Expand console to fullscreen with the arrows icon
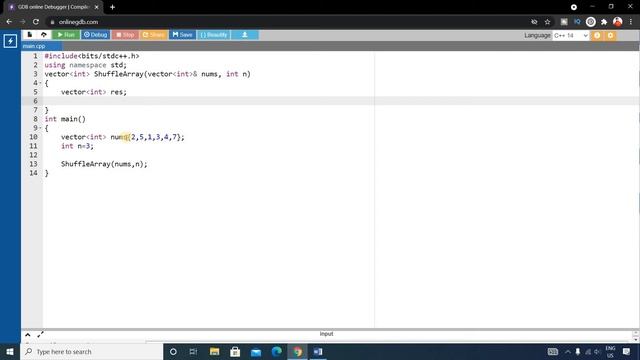640x360 pixels. 40,335
